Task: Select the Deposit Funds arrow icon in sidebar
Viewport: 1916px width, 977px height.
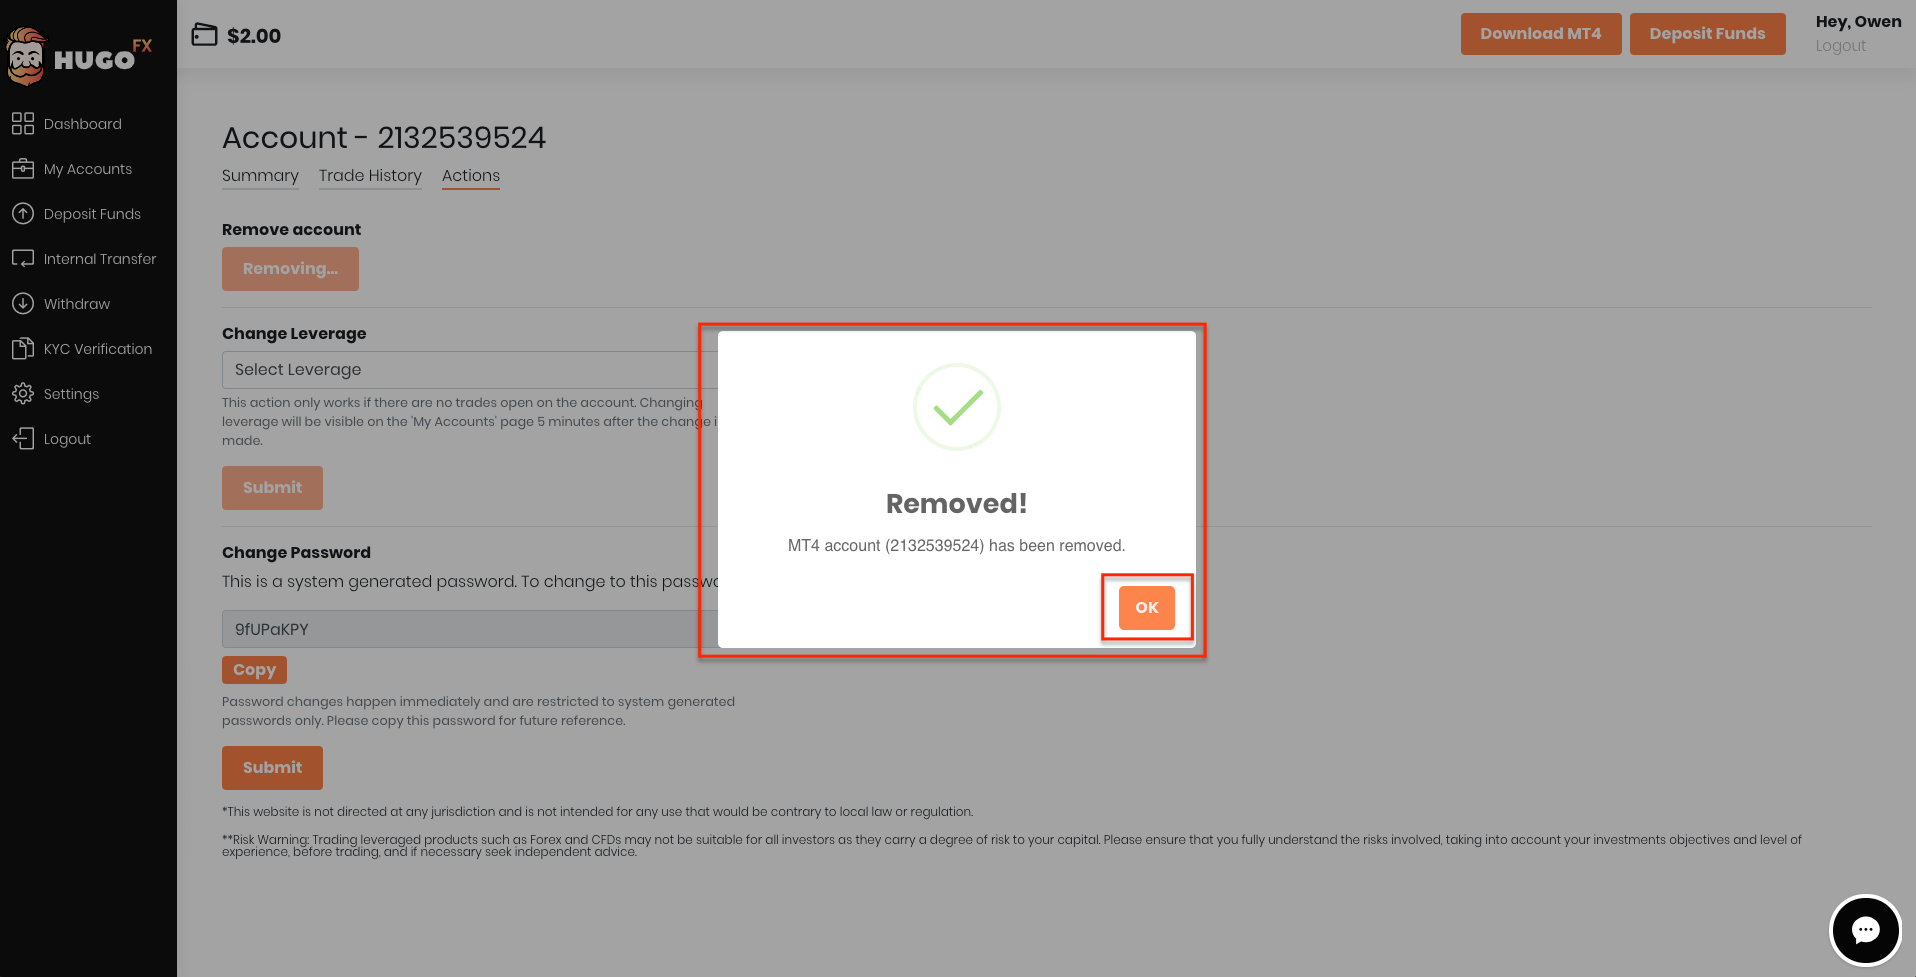Action: (x=23, y=214)
